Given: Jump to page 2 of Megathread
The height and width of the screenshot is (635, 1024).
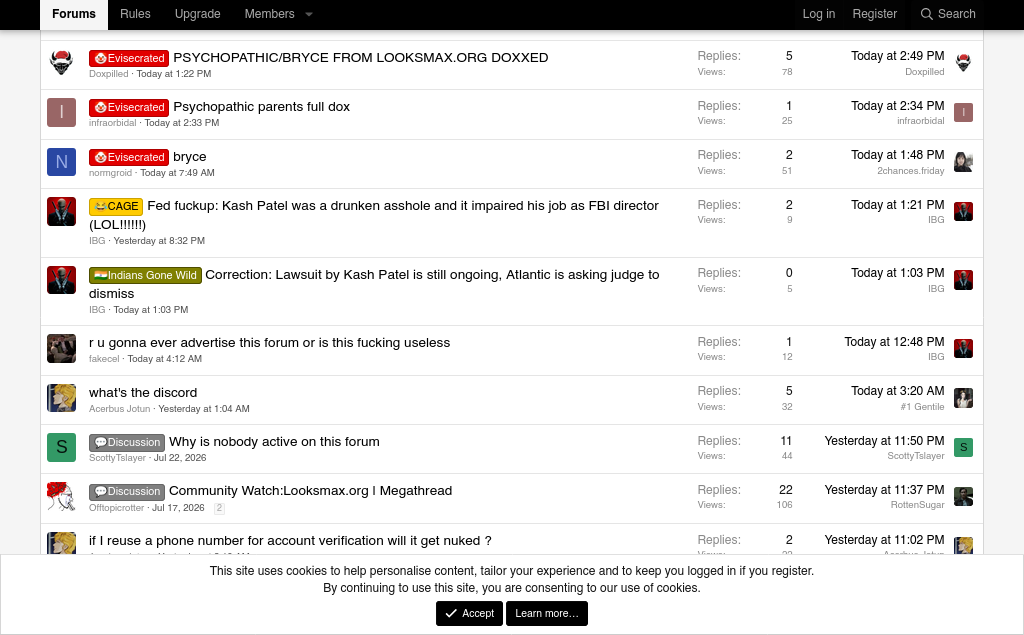Looking at the screenshot, I should 219,508.
